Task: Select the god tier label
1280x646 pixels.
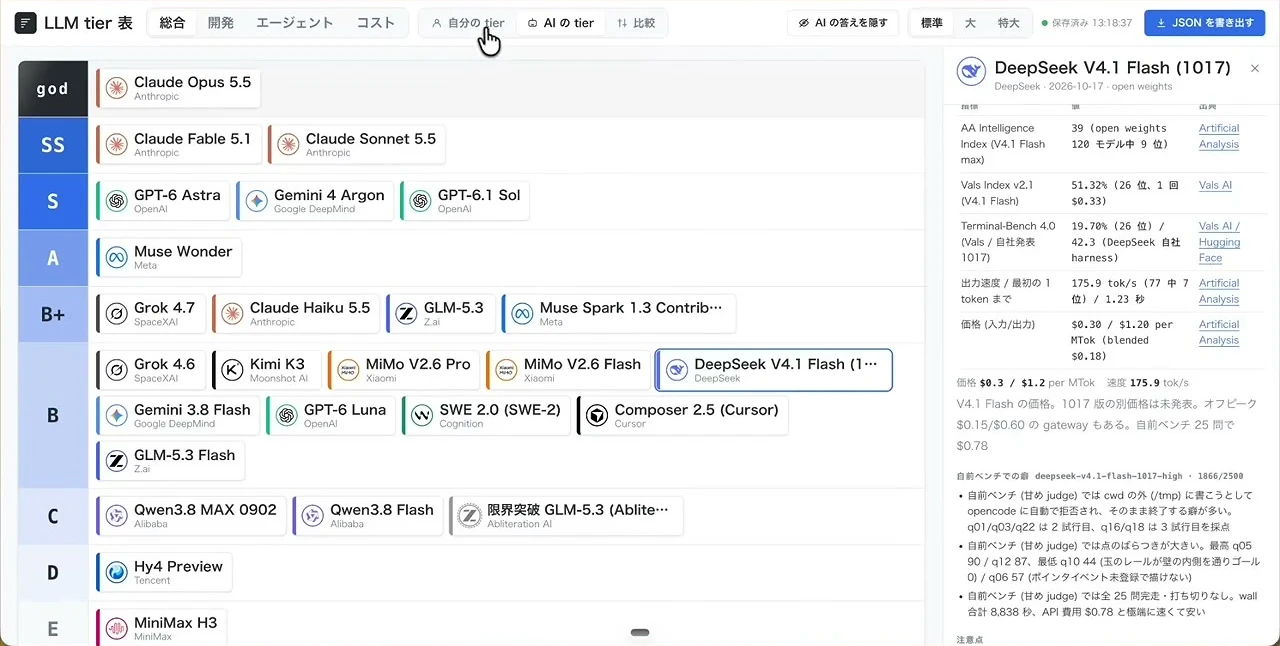Action: click(x=53, y=89)
